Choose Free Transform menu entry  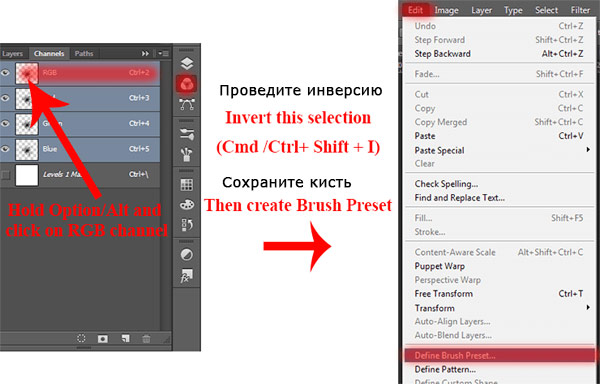[x=499, y=294]
